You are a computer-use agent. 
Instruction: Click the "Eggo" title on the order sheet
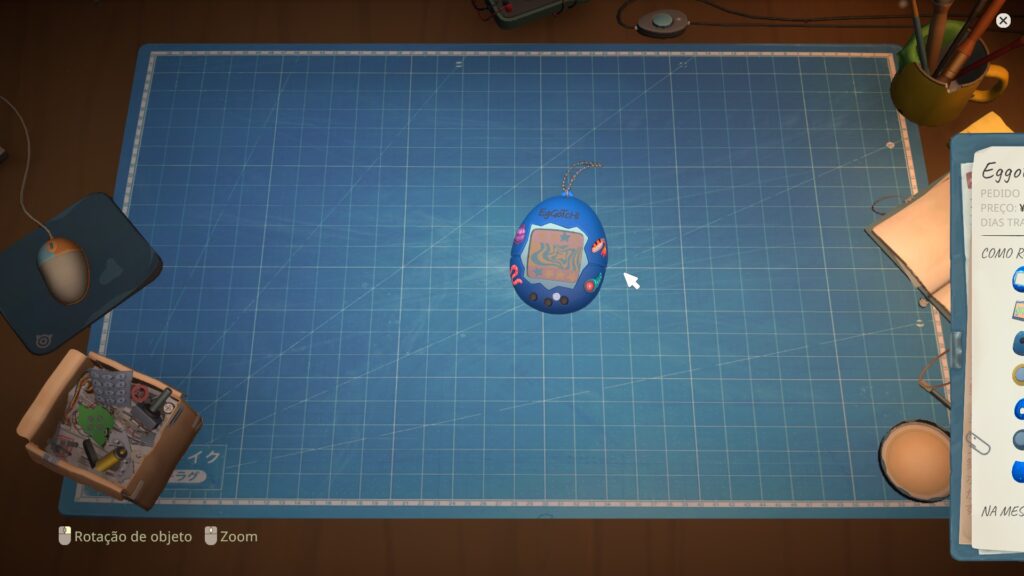1002,172
